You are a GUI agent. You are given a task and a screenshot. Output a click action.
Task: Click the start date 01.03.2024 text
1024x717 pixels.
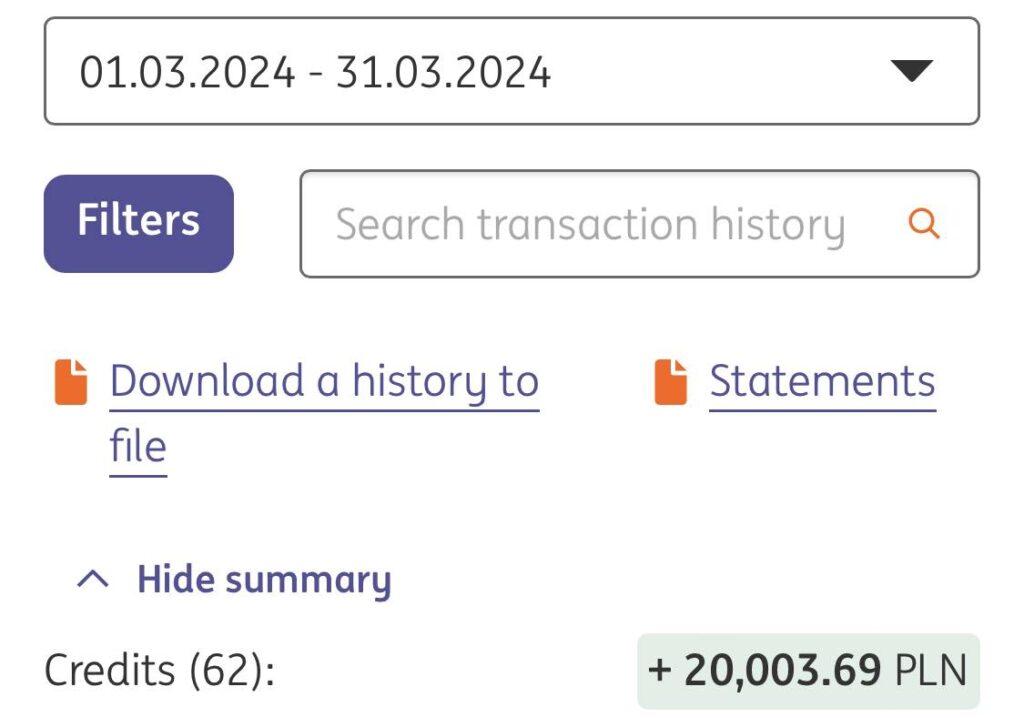pos(187,73)
